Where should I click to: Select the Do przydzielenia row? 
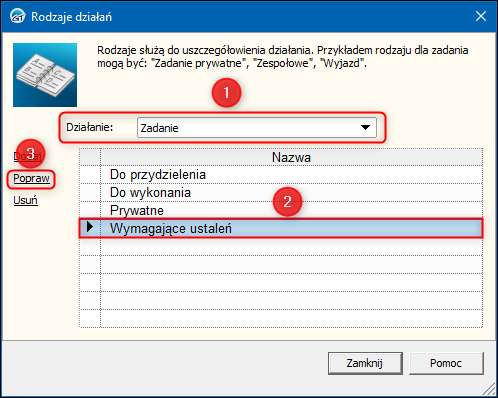281,175
